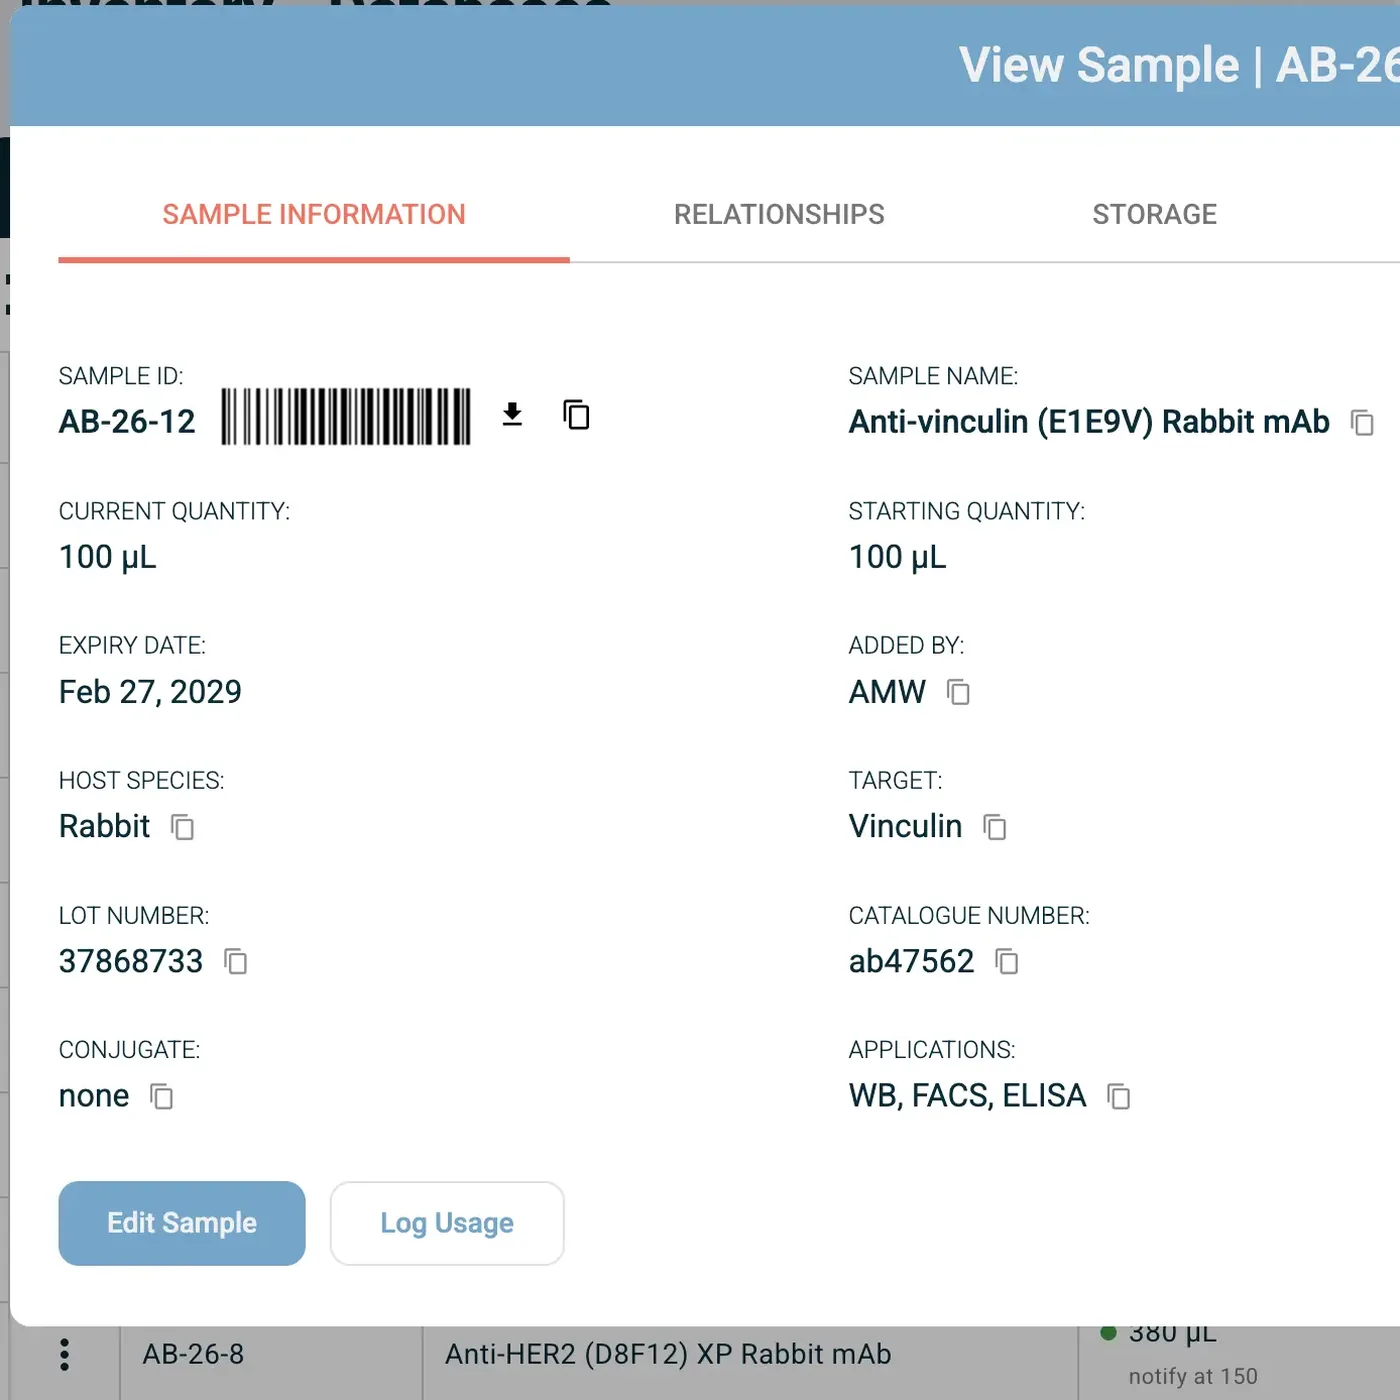Click the Edit Sample button

point(182,1223)
